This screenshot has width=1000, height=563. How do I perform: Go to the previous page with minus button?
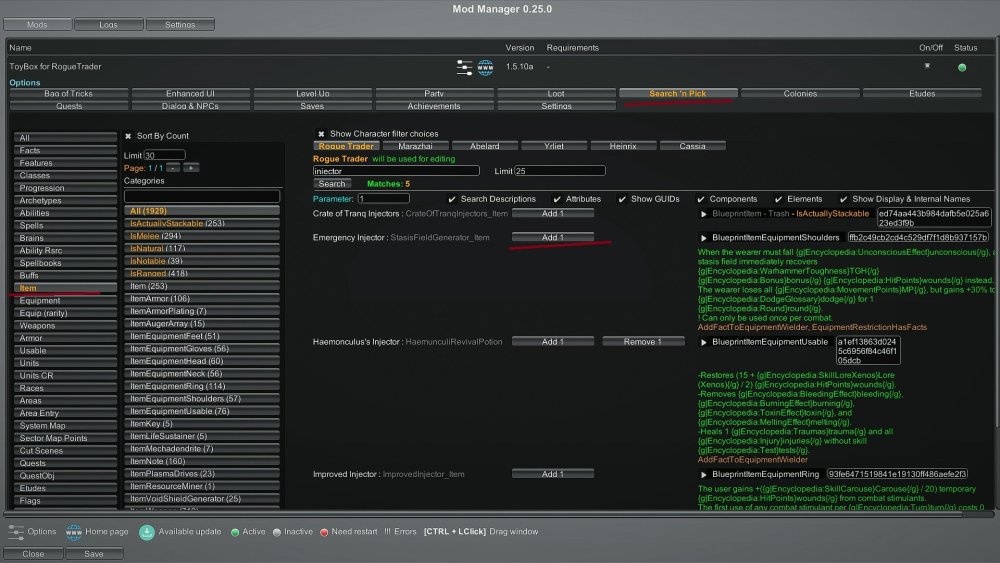[x=172, y=168]
